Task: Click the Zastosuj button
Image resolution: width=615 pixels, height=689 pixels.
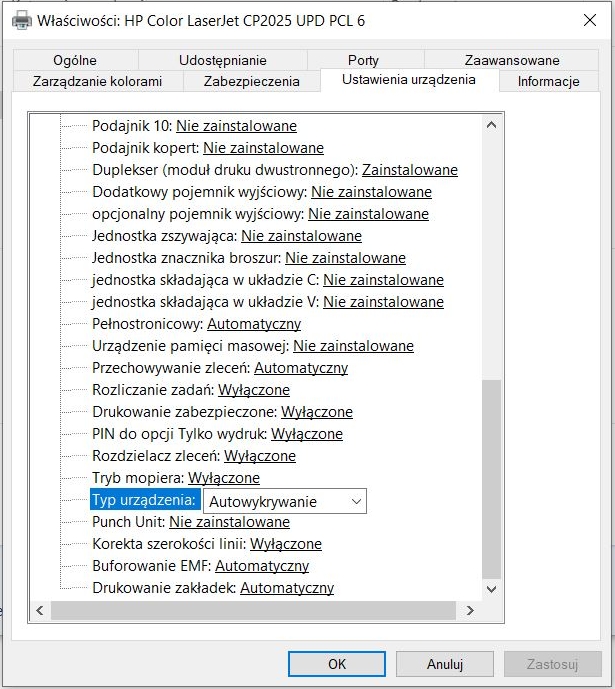Action: 553,664
